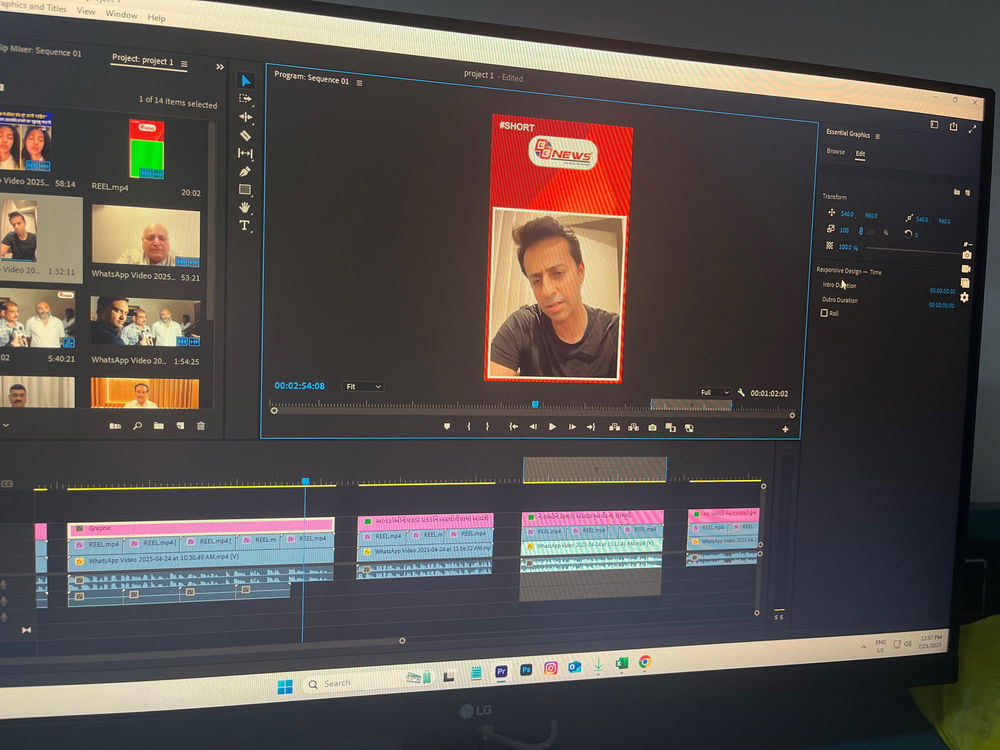Select the Pen tool
This screenshot has width=1000, height=750.
(245, 172)
